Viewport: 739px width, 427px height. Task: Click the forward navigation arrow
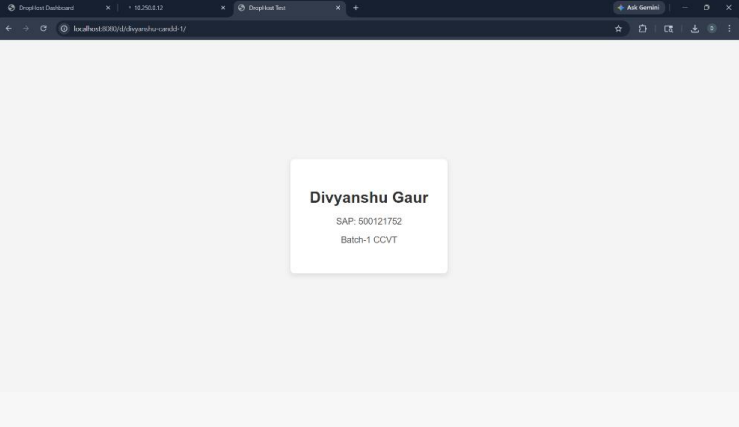pyautogui.click(x=26, y=29)
